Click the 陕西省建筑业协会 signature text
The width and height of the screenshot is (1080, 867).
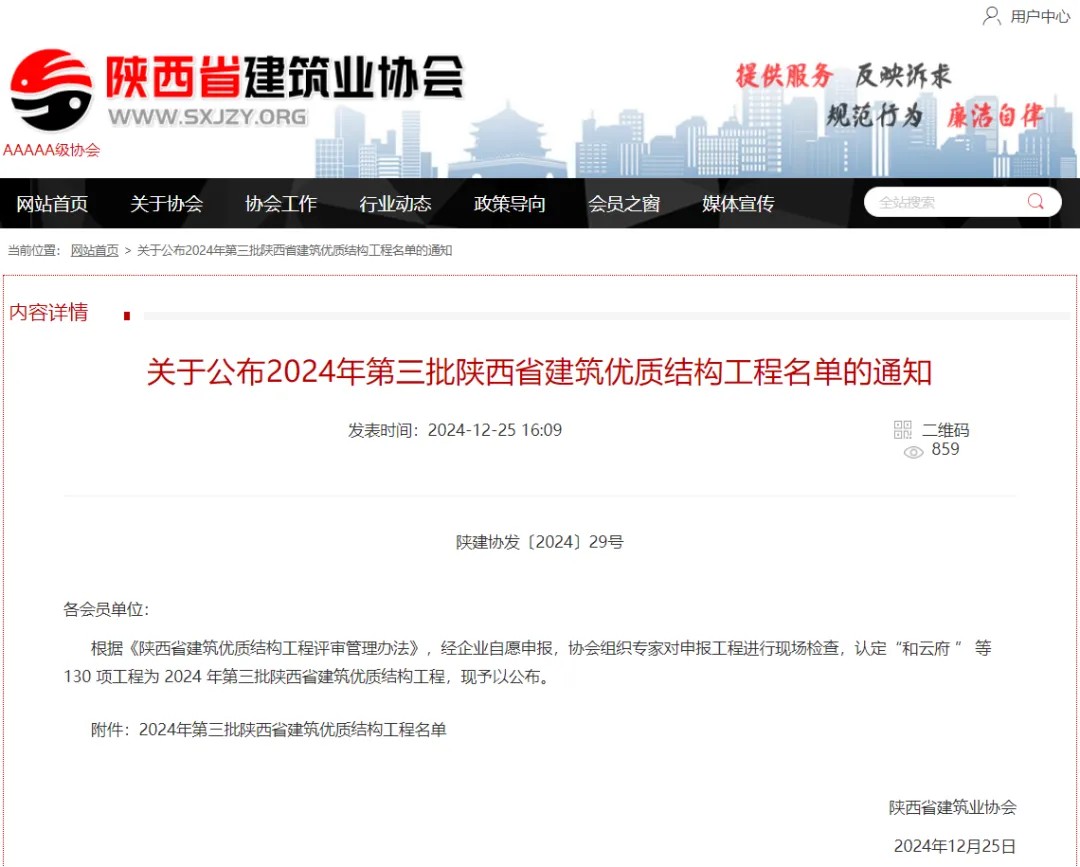pyautogui.click(x=953, y=807)
